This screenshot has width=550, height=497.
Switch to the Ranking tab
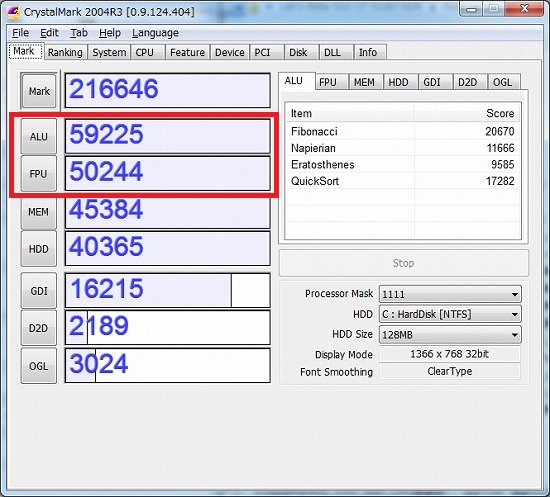tap(65, 52)
